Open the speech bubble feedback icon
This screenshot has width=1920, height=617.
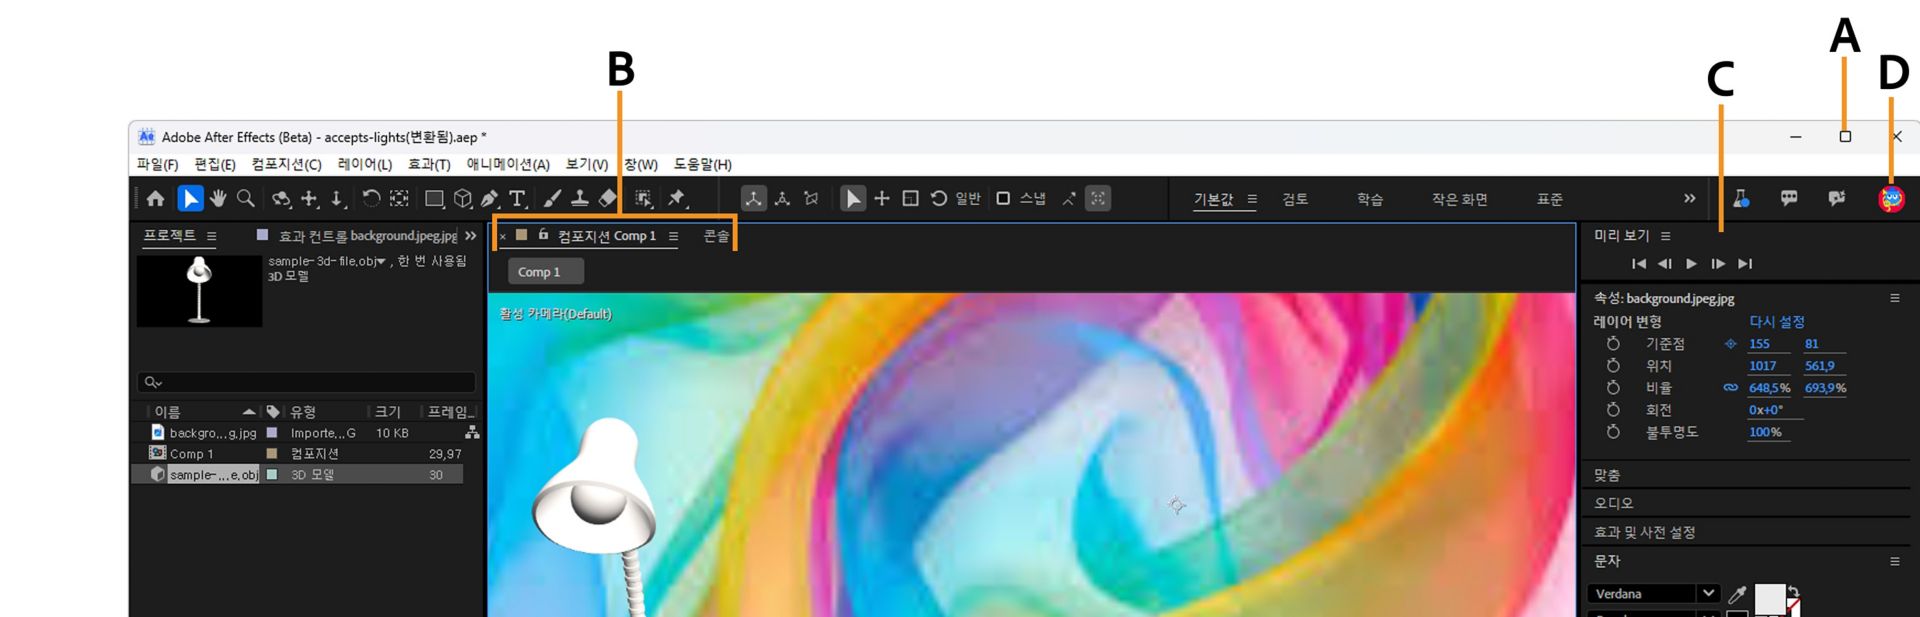[x=1789, y=199]
